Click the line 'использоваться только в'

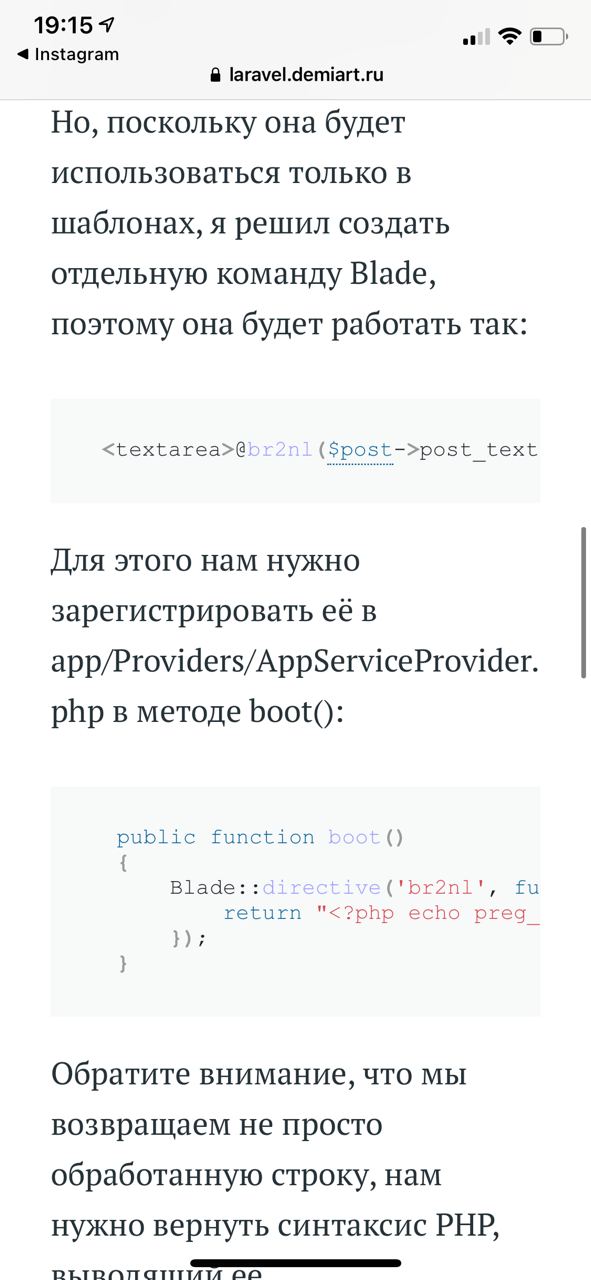coord(231,174)
